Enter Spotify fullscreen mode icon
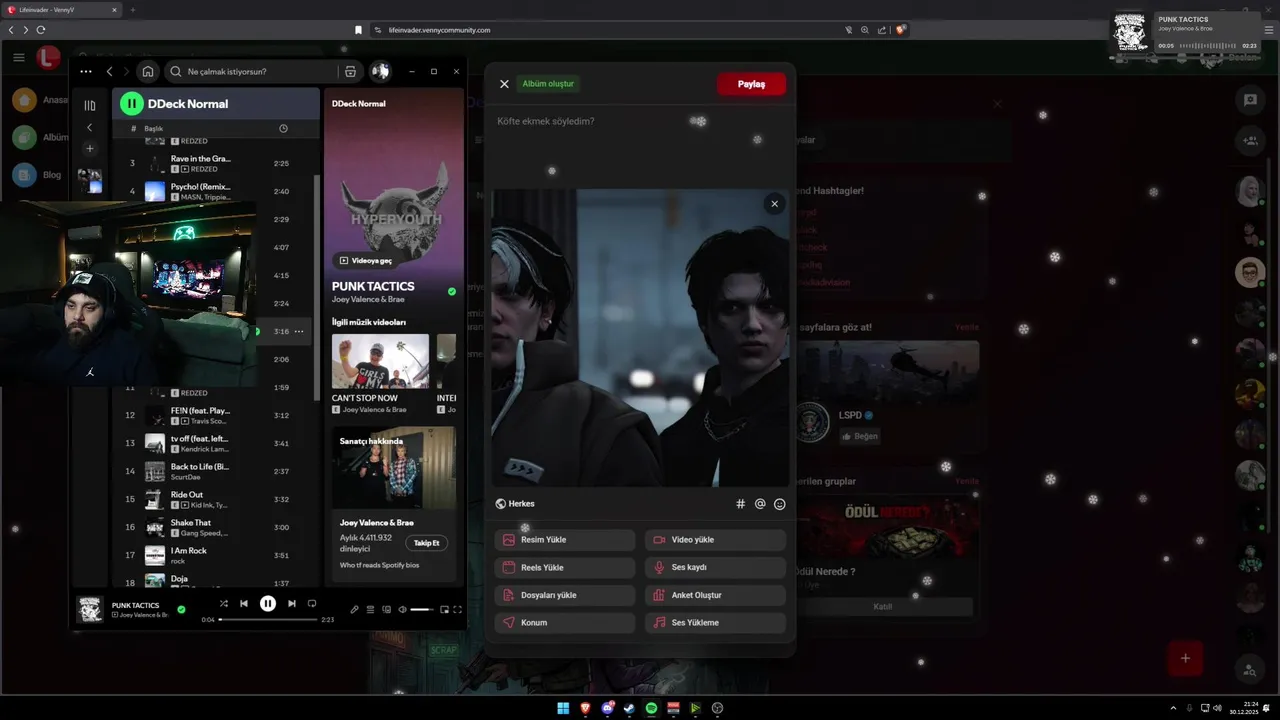1280x720 pixels. 458,609
